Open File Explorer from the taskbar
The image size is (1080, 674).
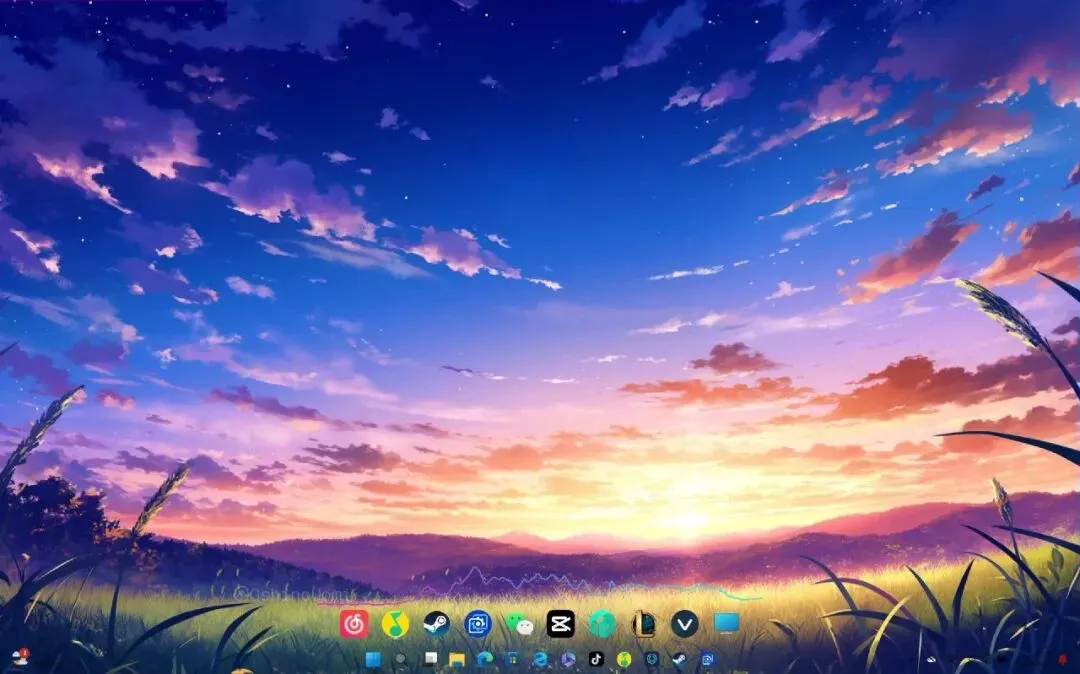click(x=457, y=660)
